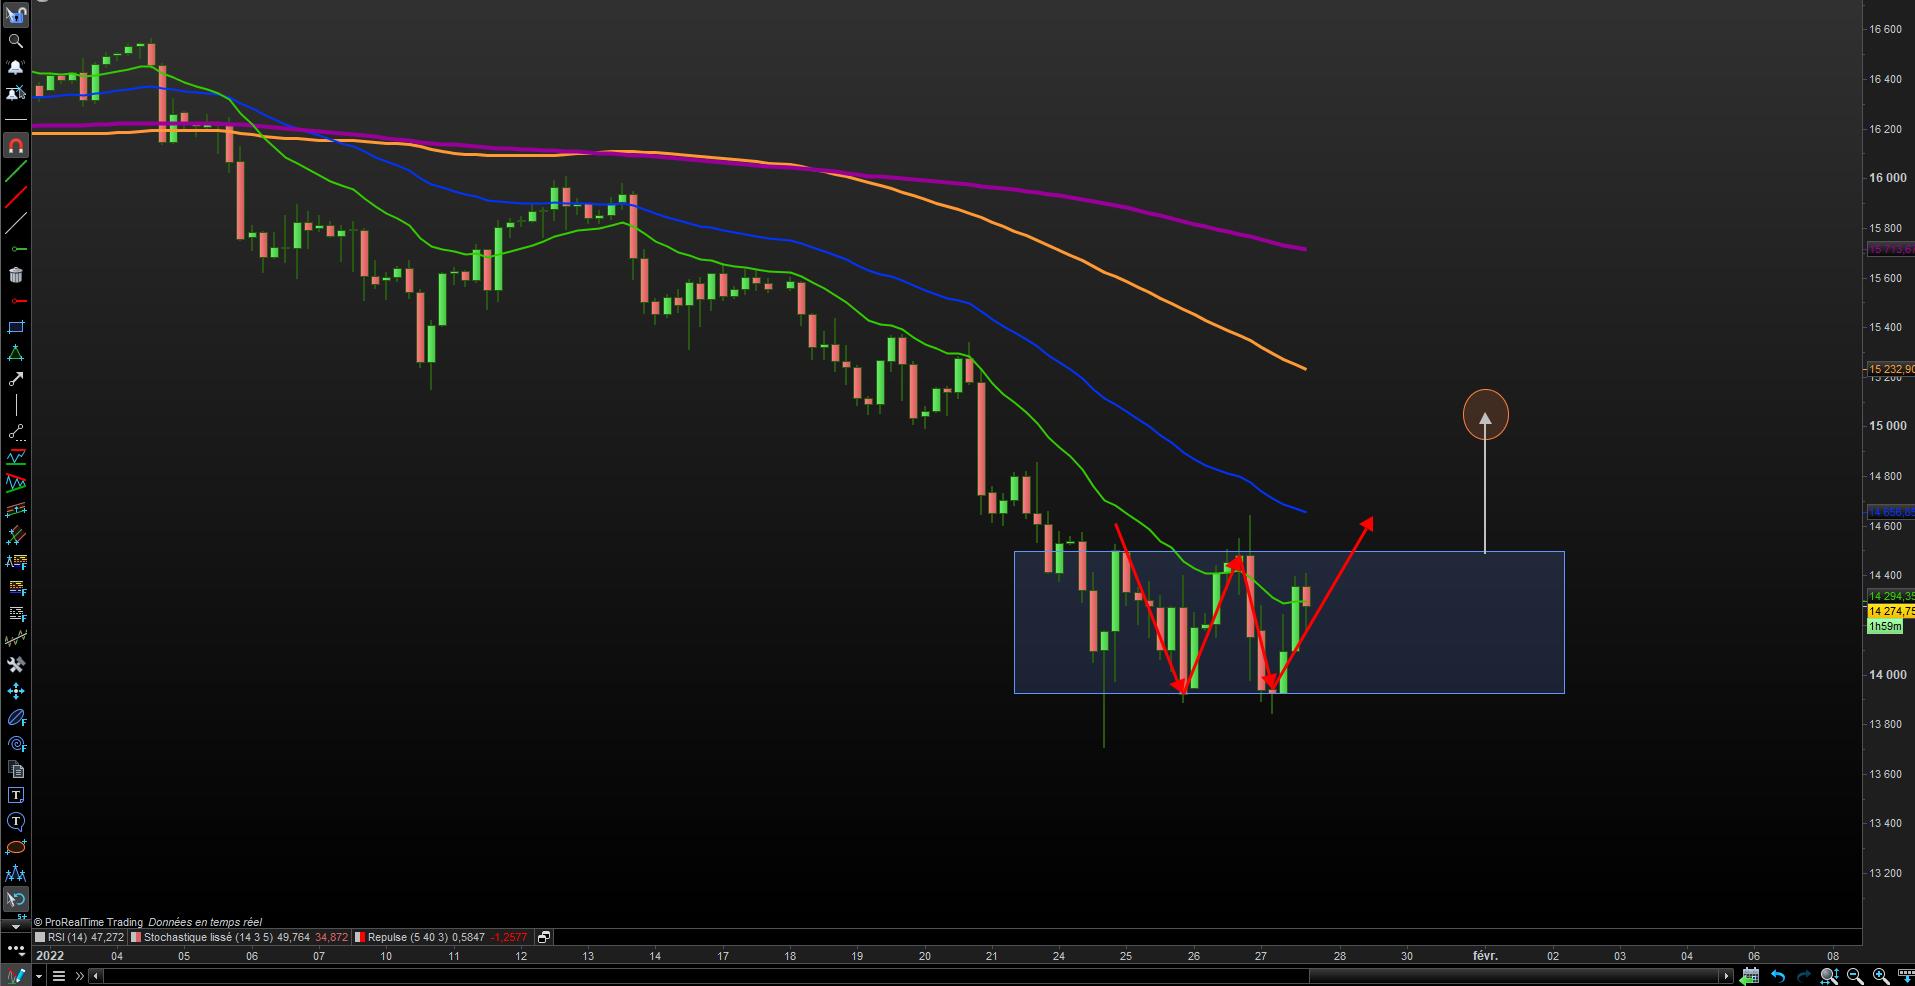Select the green trend line tool
Viewport: 1915px width, 986px height.
(x=15, y=172)
